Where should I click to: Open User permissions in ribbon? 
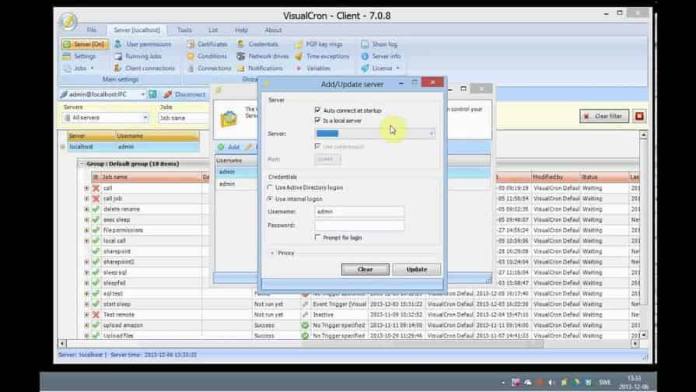(x=142, y=44)
